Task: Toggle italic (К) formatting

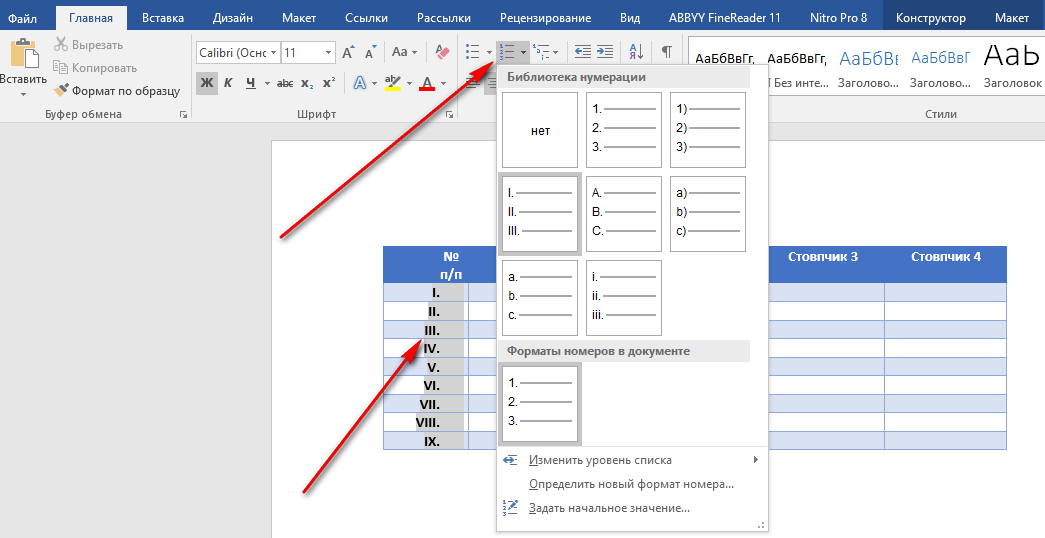Action: pos(229,83)
